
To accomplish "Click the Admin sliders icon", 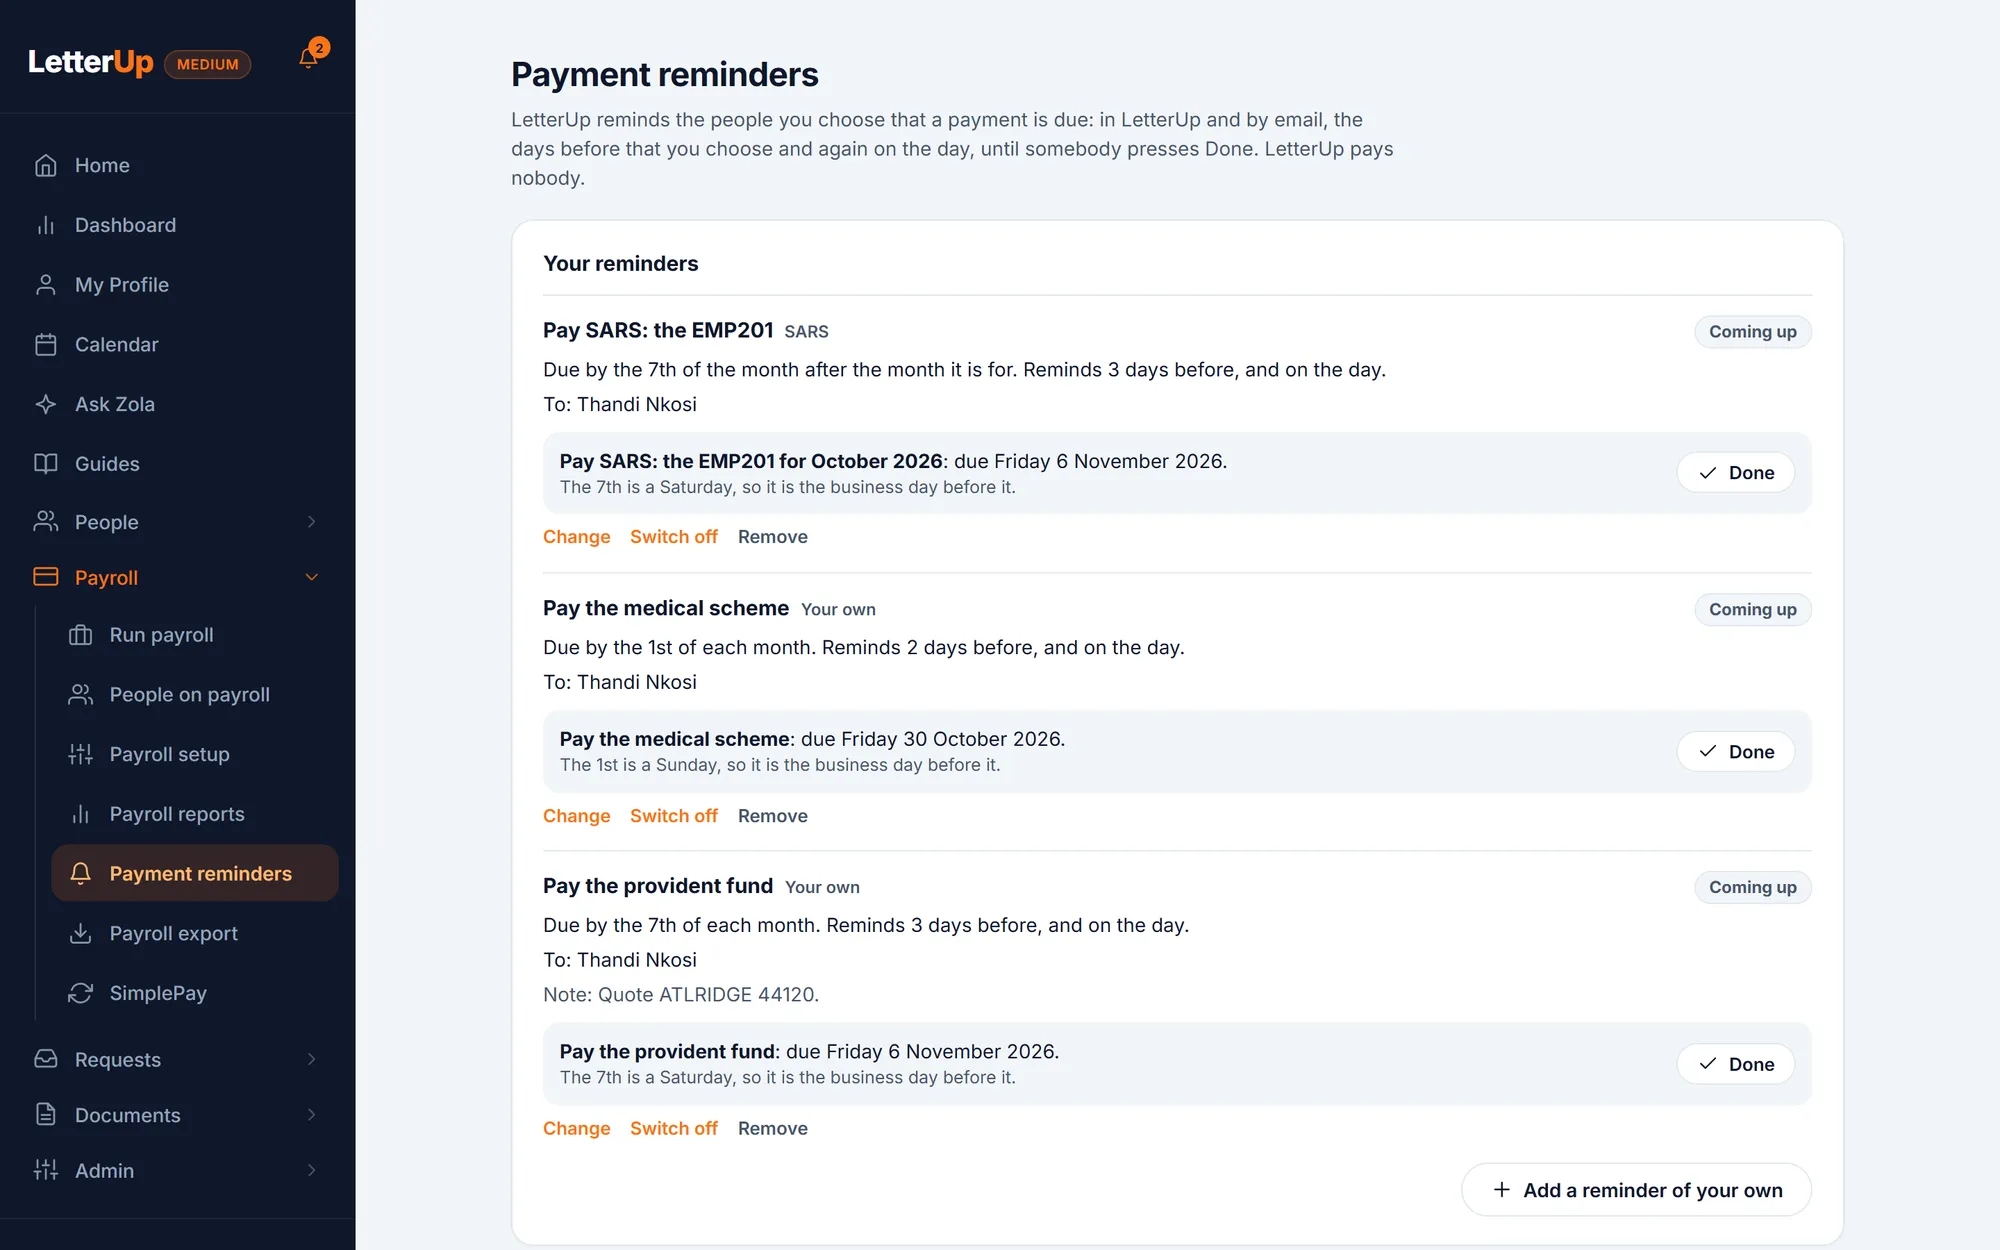I will click(x=46, y=1170).
